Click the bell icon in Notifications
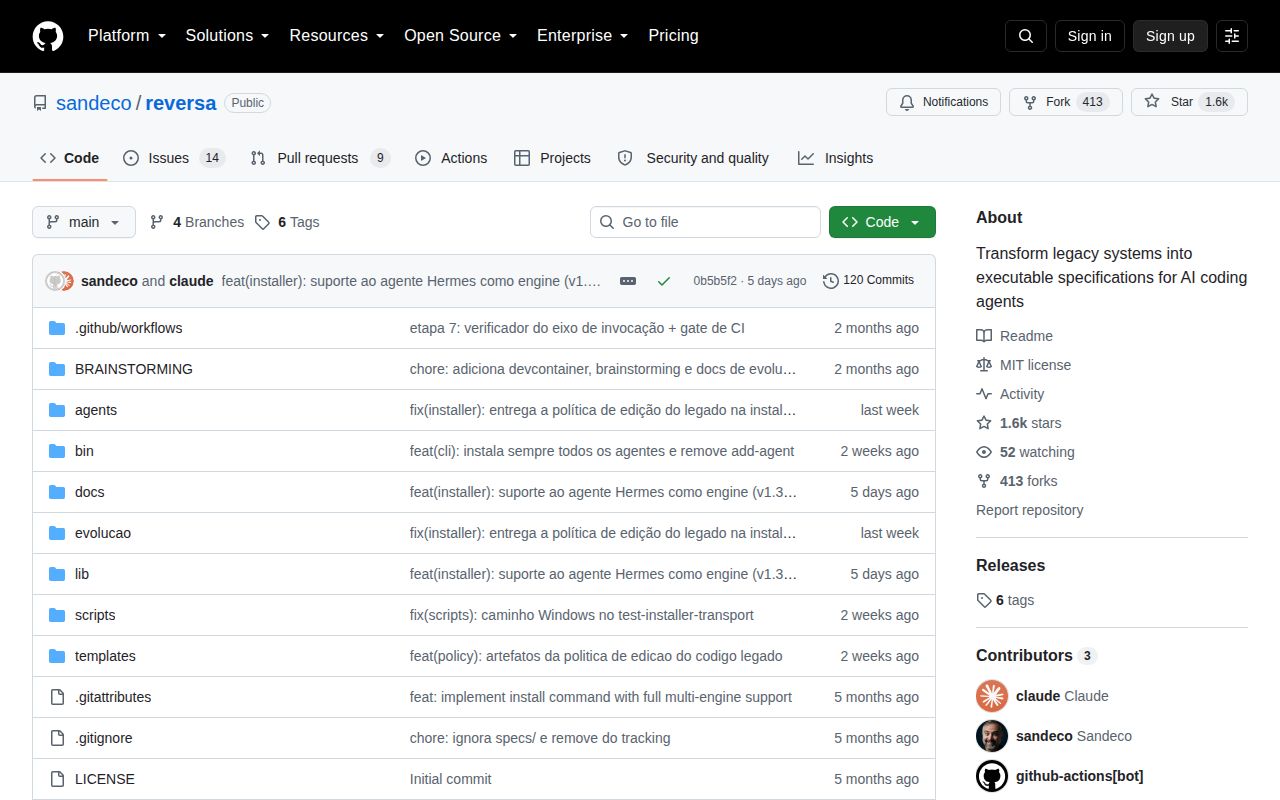 pos(907,102)
